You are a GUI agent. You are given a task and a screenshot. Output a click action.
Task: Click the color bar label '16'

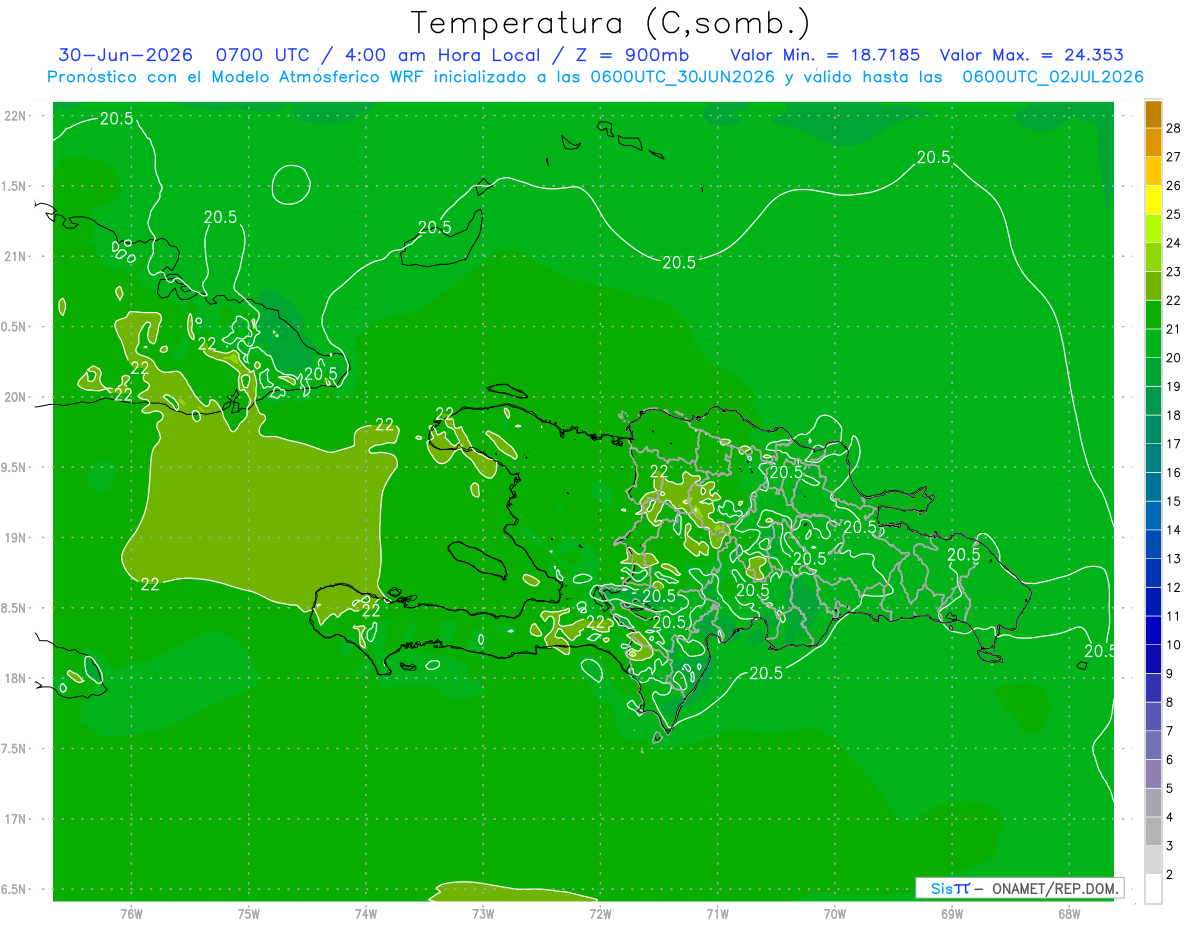click(1174, 472)
